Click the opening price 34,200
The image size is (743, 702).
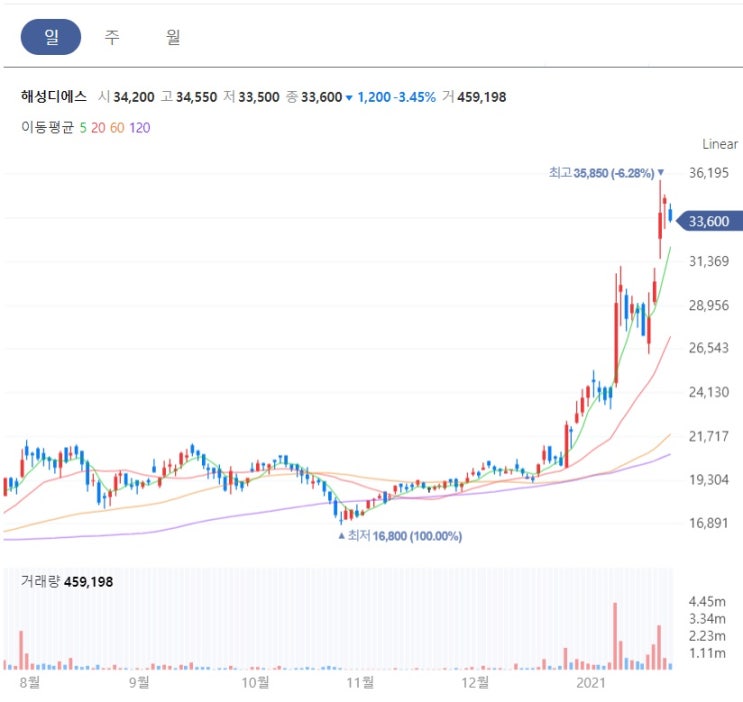(x=134, y=97)
